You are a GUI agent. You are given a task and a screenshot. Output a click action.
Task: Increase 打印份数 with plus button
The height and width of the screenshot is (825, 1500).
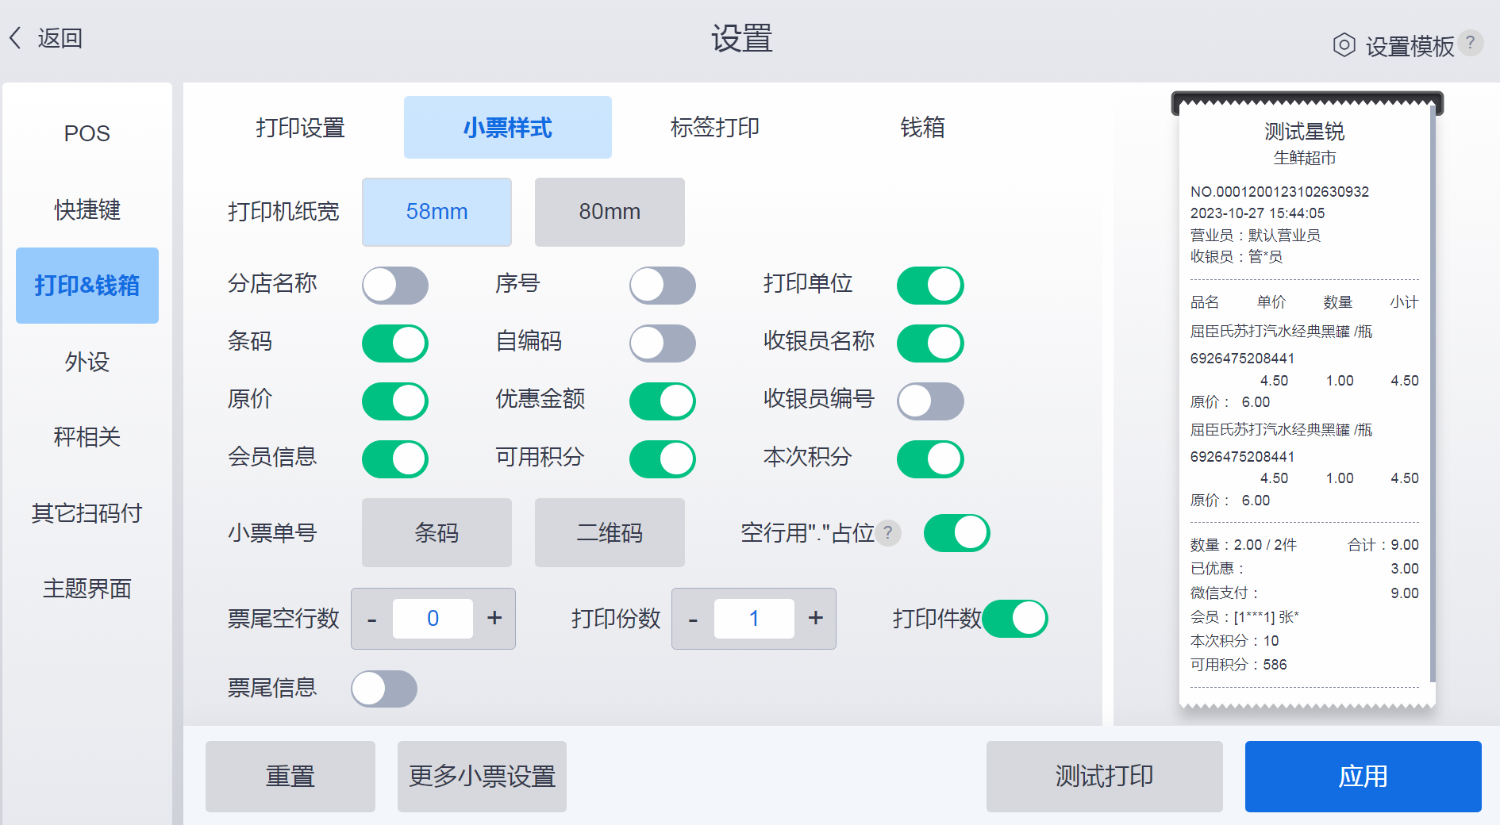point(815,619)
